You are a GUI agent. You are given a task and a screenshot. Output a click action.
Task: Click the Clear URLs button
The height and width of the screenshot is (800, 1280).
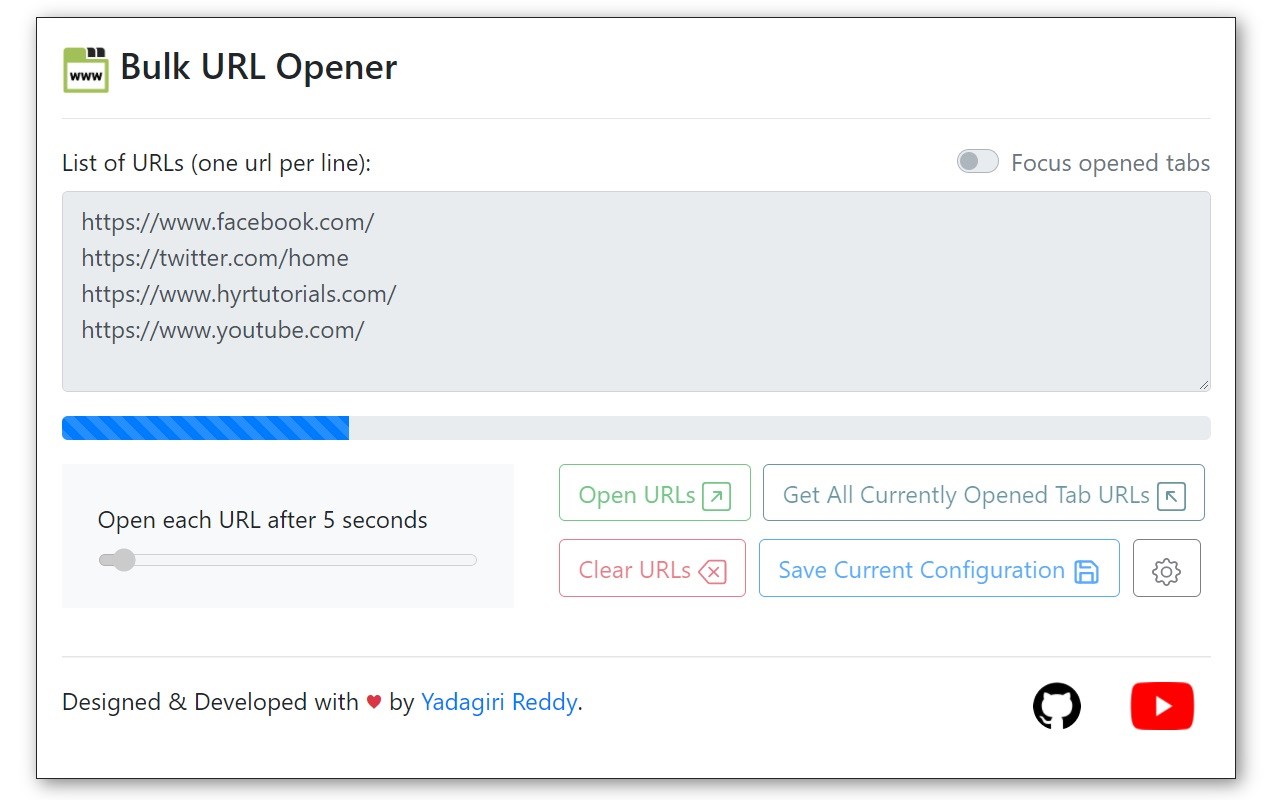click(652, 568)
